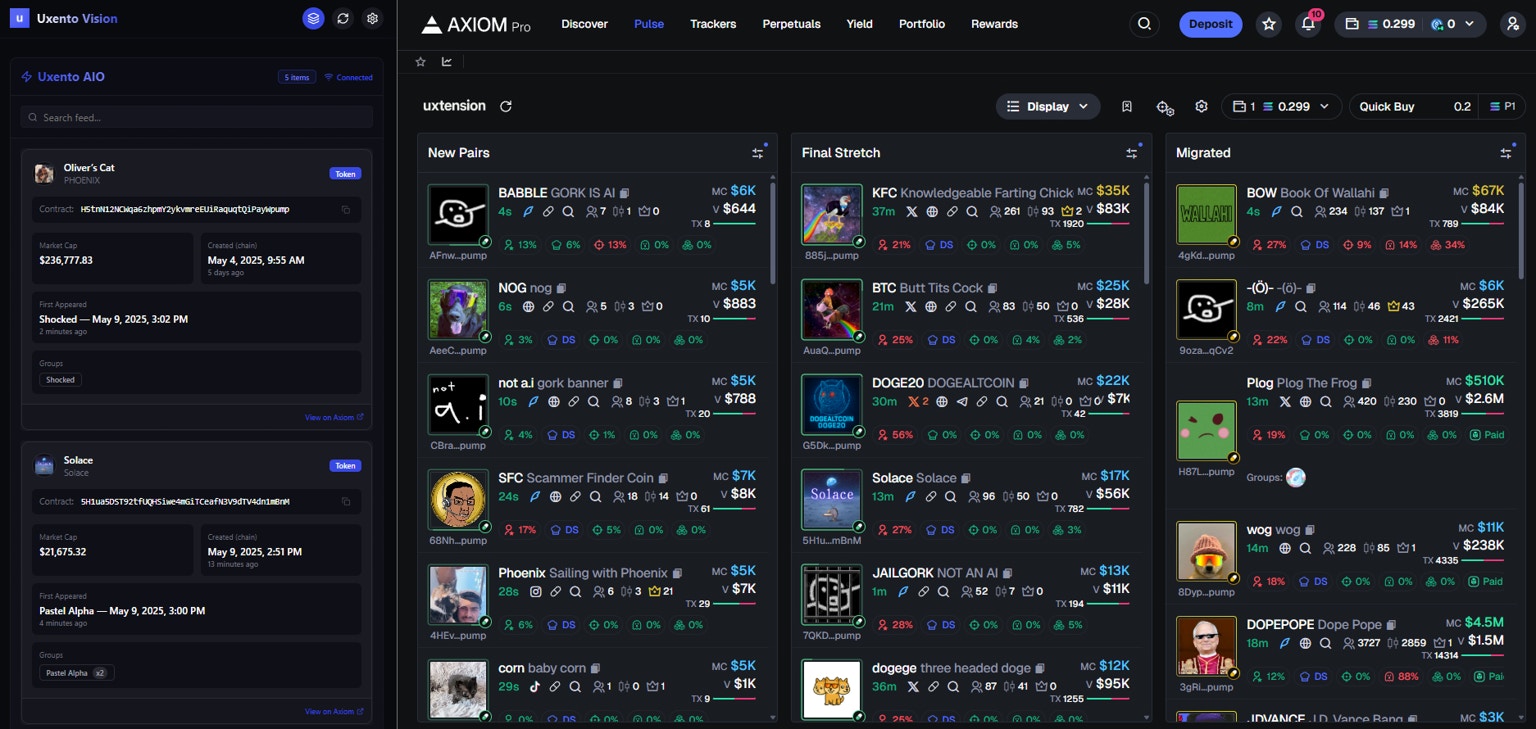The image size is (1536, 729).
Task: Click the refresh icon next to uxtension
Action: pyautogui.click(x=506, y=106)
